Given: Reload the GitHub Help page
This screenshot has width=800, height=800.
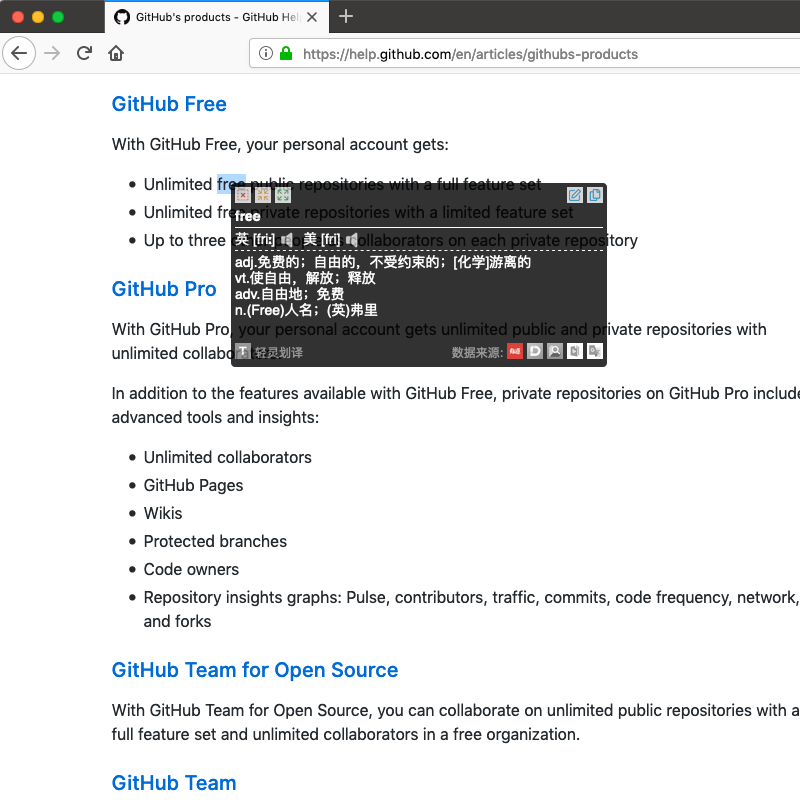Looking at the screenshot, I should (x=84, y=53).
